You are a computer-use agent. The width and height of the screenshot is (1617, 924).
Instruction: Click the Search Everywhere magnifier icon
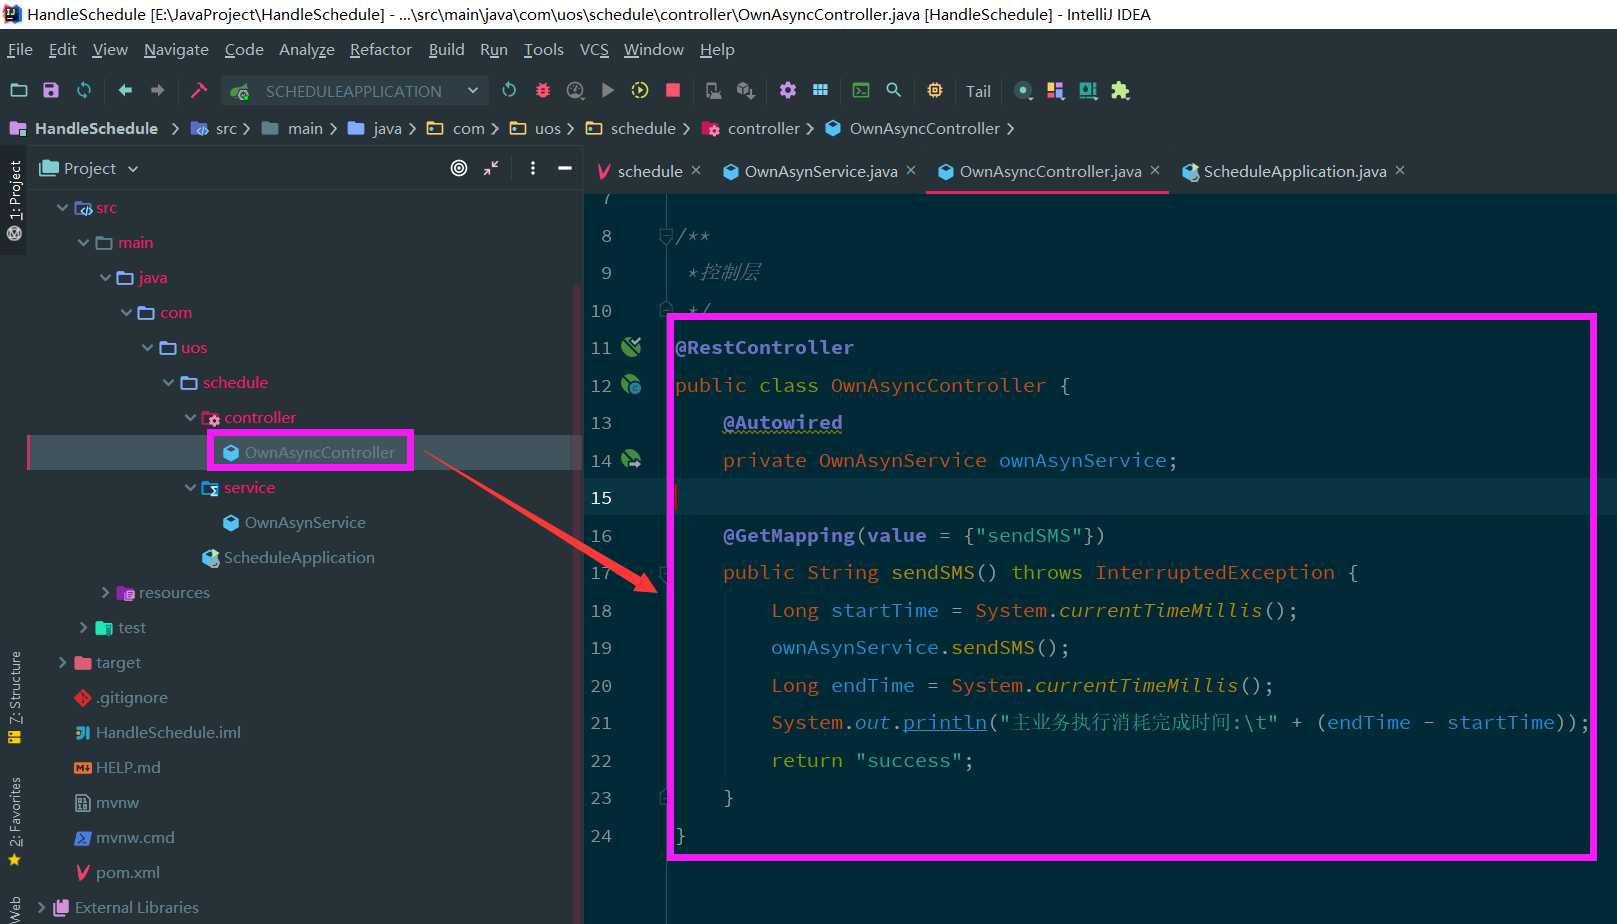894,90
